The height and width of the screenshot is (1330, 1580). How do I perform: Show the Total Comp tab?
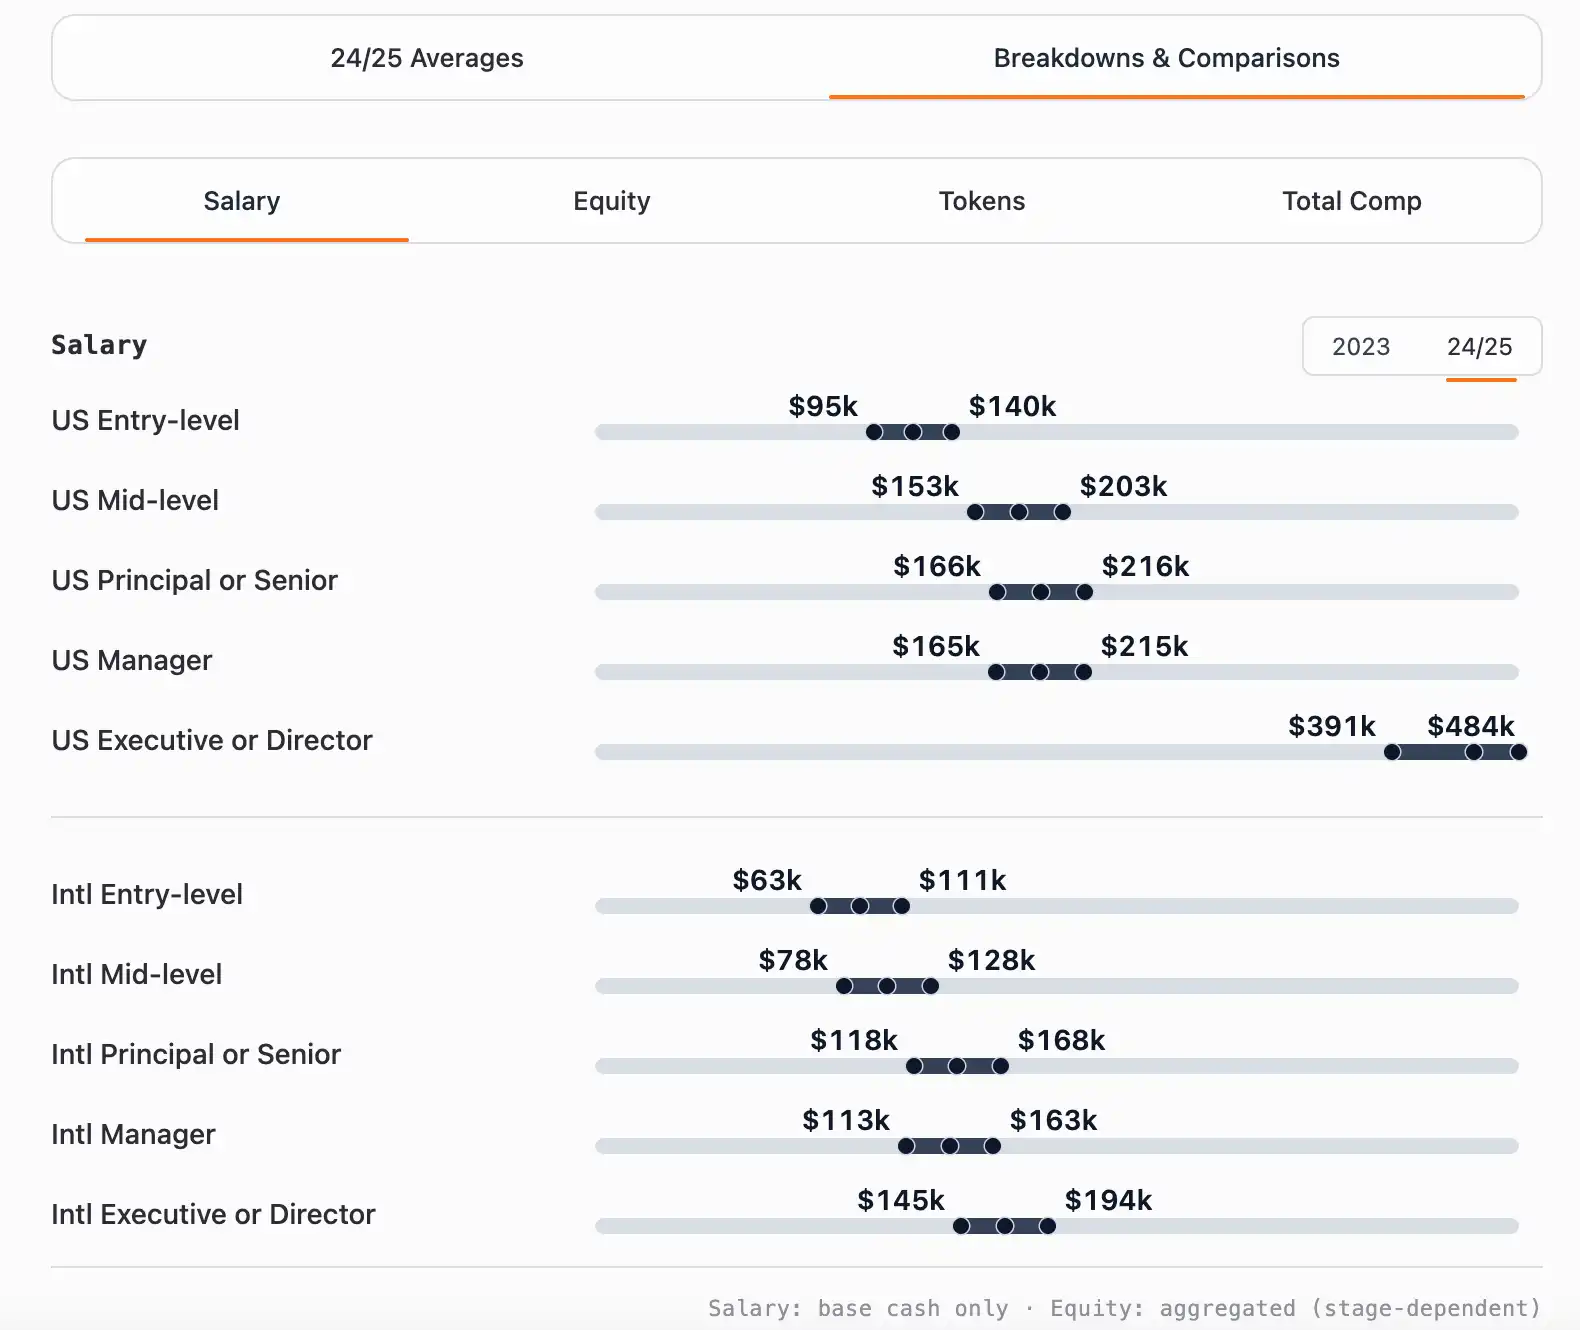click(x=1352, y=201)
